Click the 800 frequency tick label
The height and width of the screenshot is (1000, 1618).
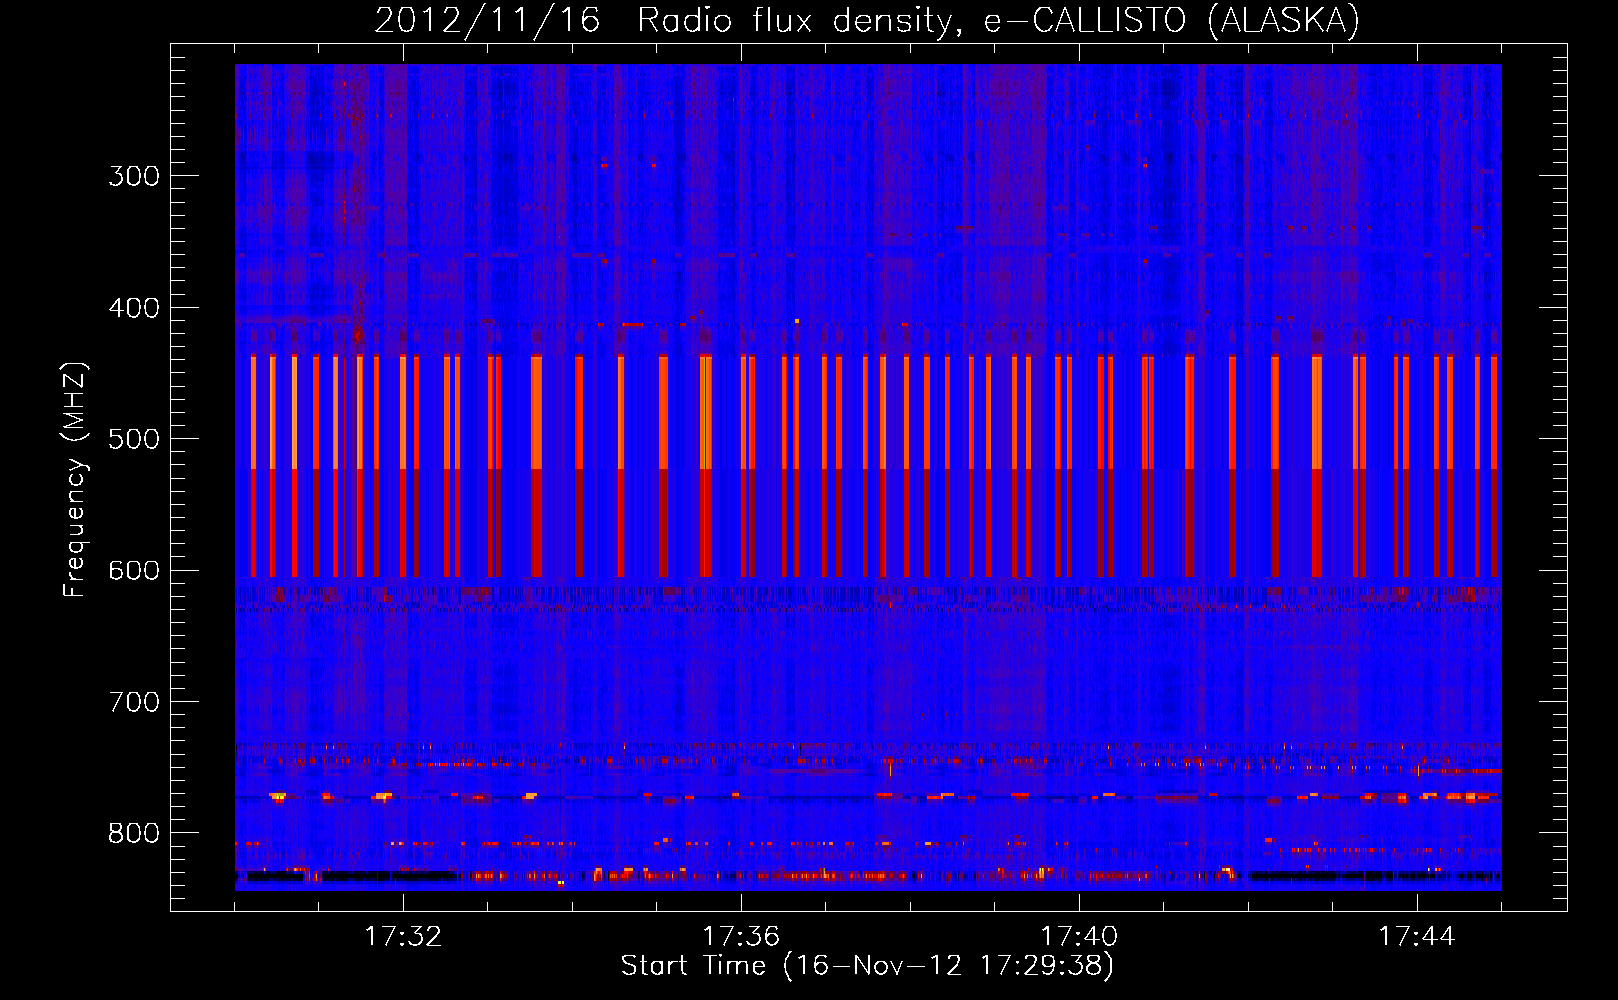pyautogui.click(x=134, y=834)
